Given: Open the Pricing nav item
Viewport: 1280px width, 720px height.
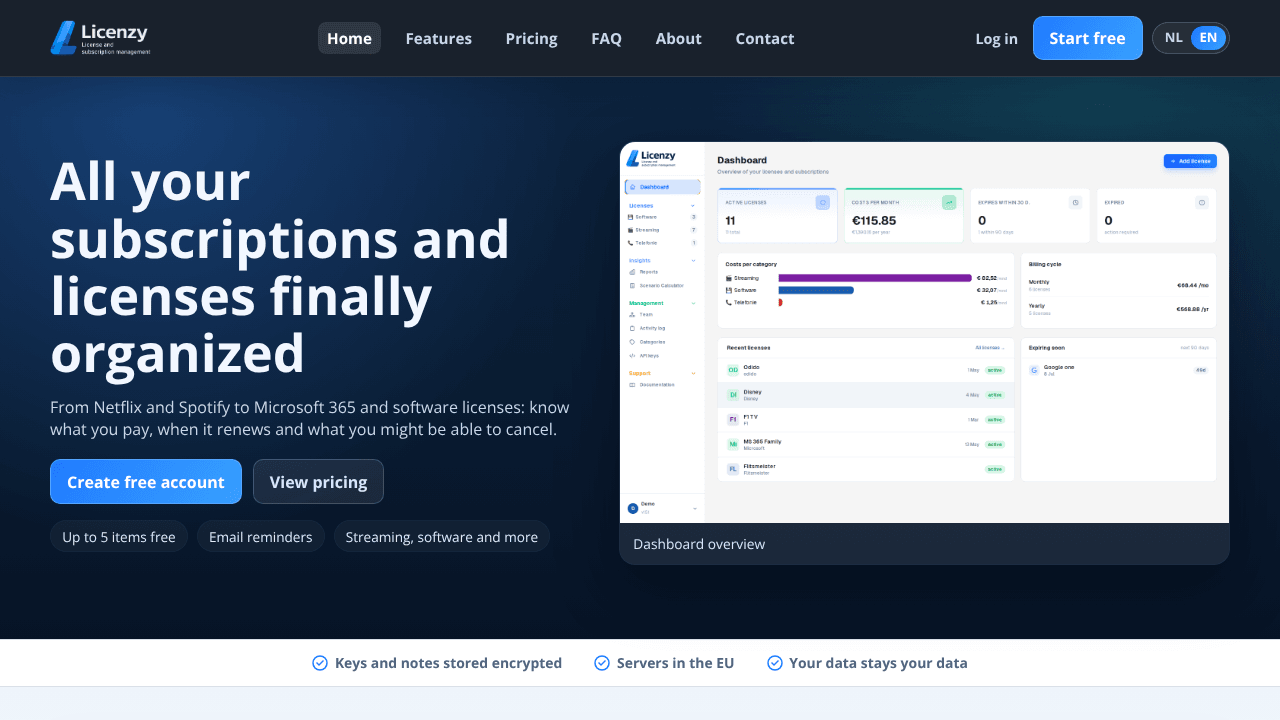Looking at the screenshot, I should pyautogui.click(x=531, y=38).
